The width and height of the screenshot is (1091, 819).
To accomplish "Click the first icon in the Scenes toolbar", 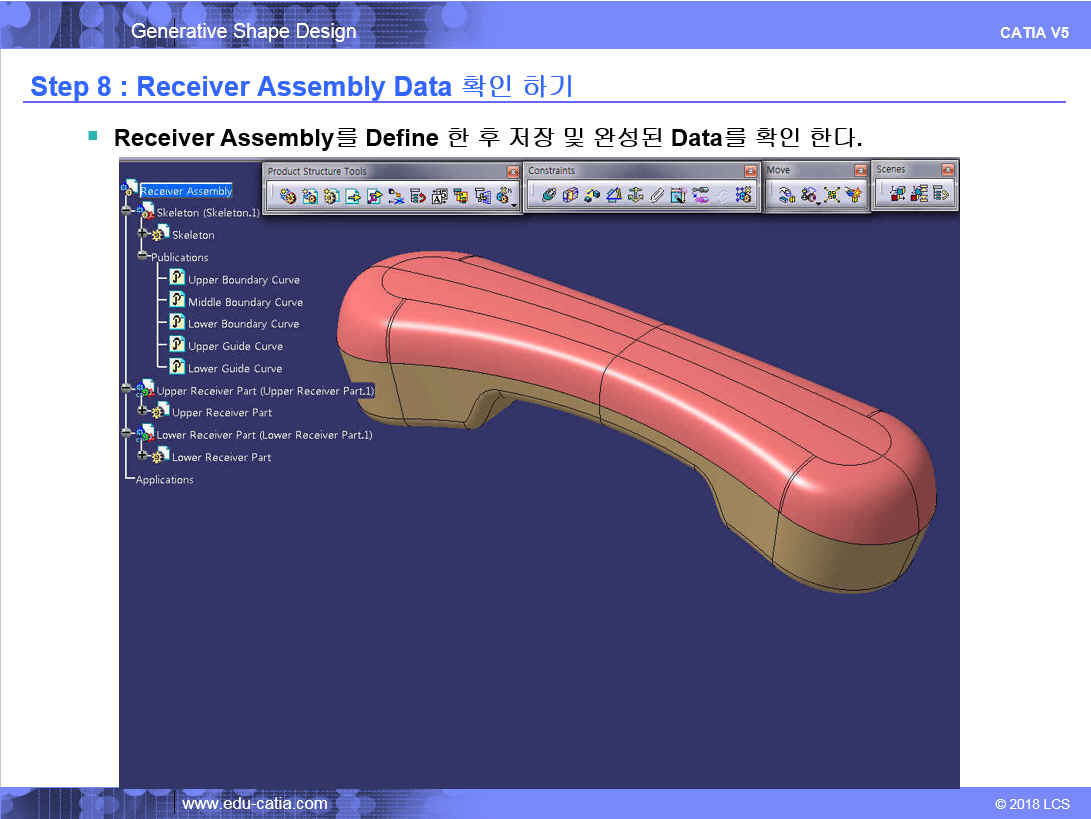I will (898, 195).
